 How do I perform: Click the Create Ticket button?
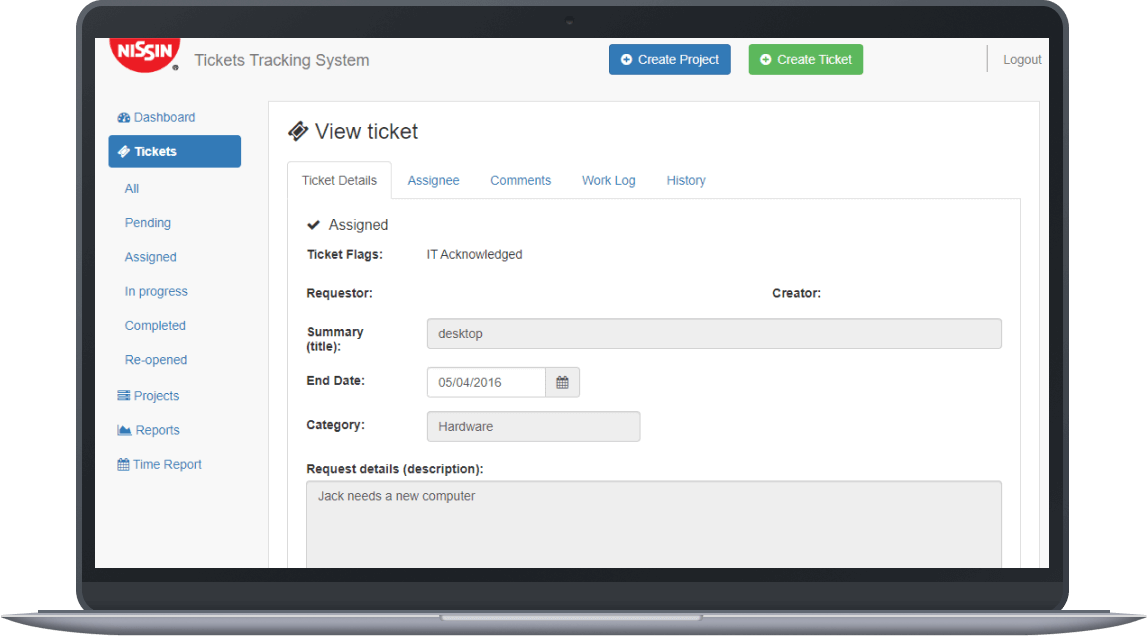point(805,59)
